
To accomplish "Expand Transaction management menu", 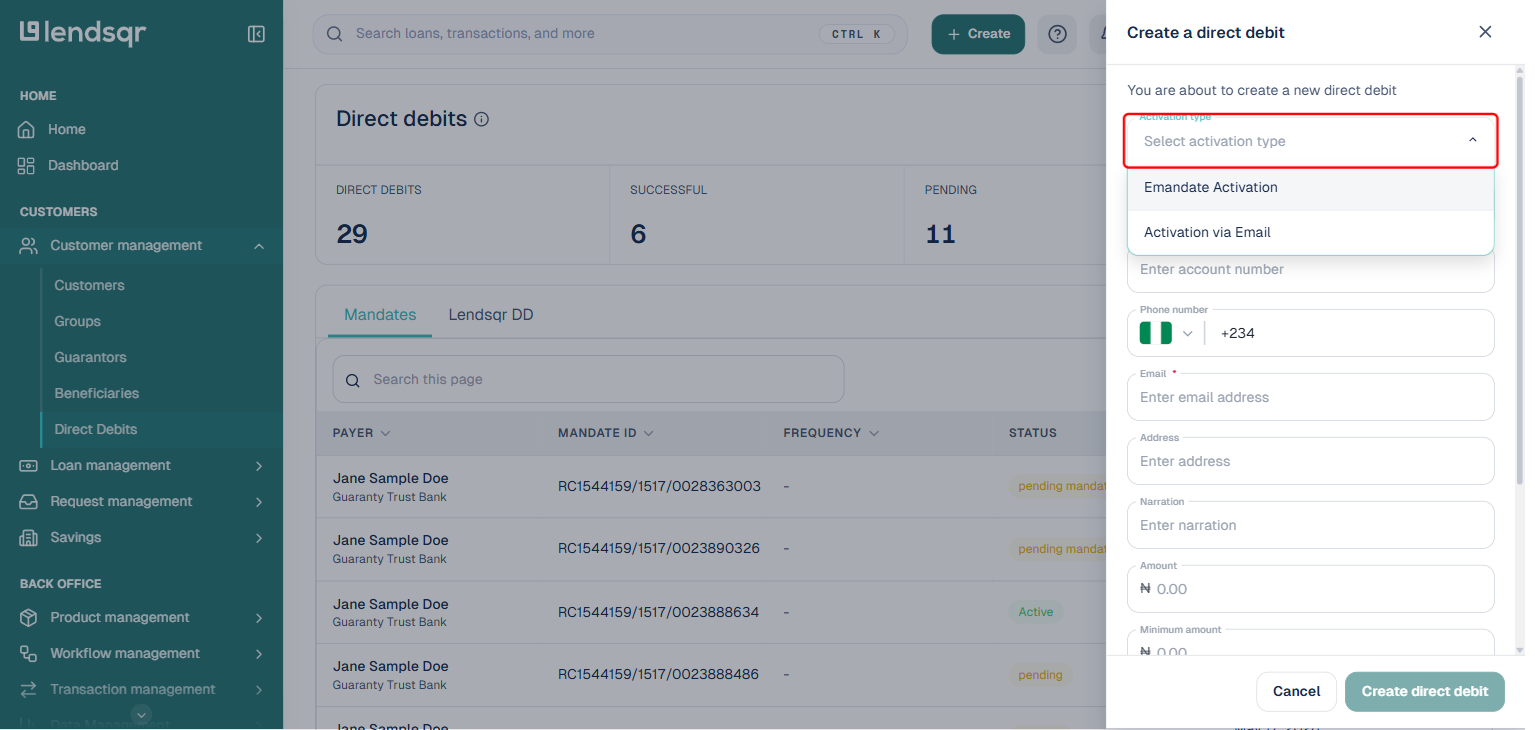I will pos(142,689).
